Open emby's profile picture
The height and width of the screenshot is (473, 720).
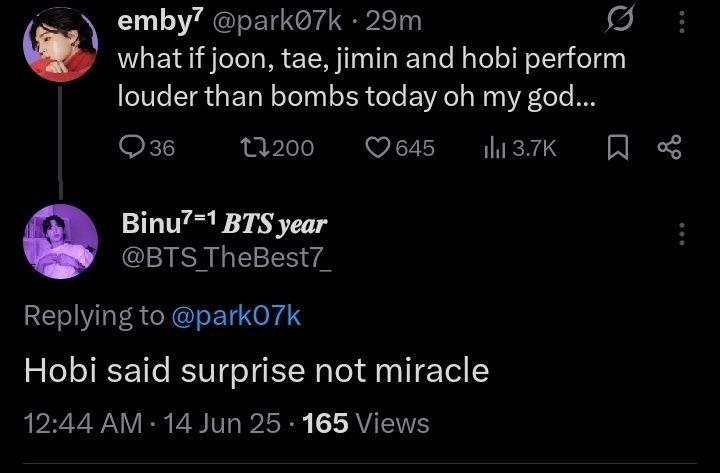(x=60, y=44)
